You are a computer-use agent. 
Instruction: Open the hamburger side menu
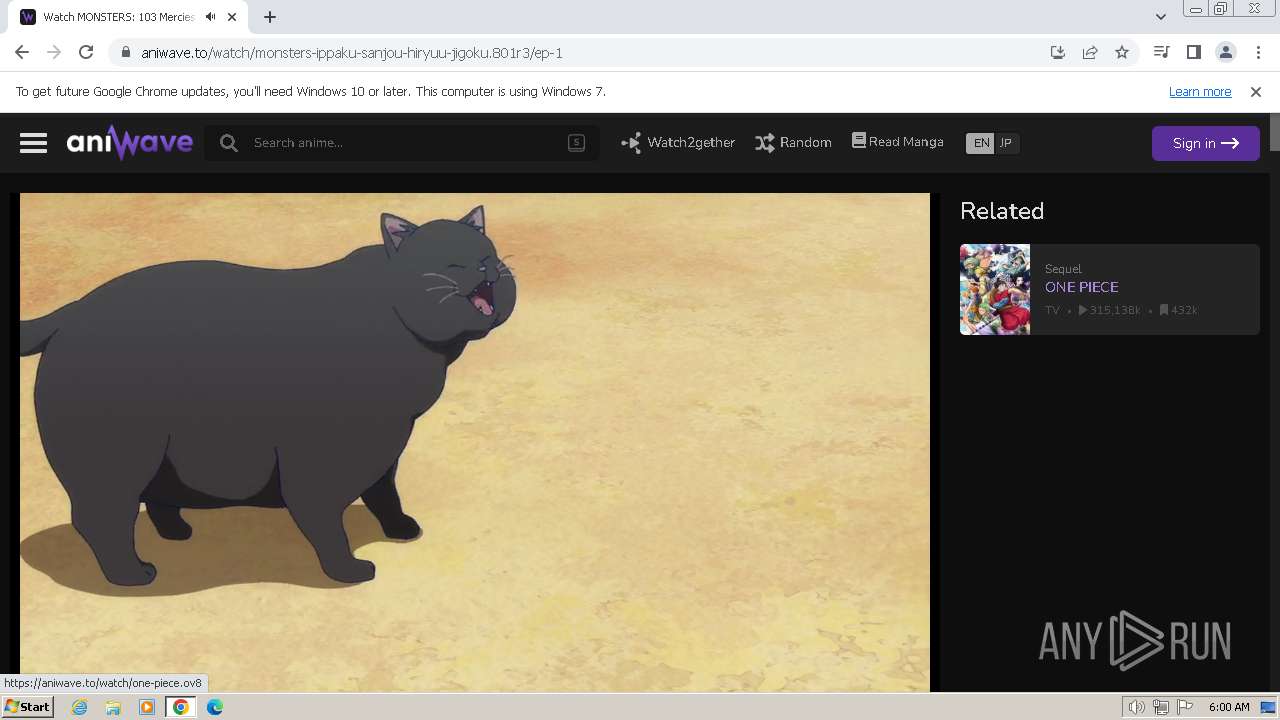coord(33,143)
